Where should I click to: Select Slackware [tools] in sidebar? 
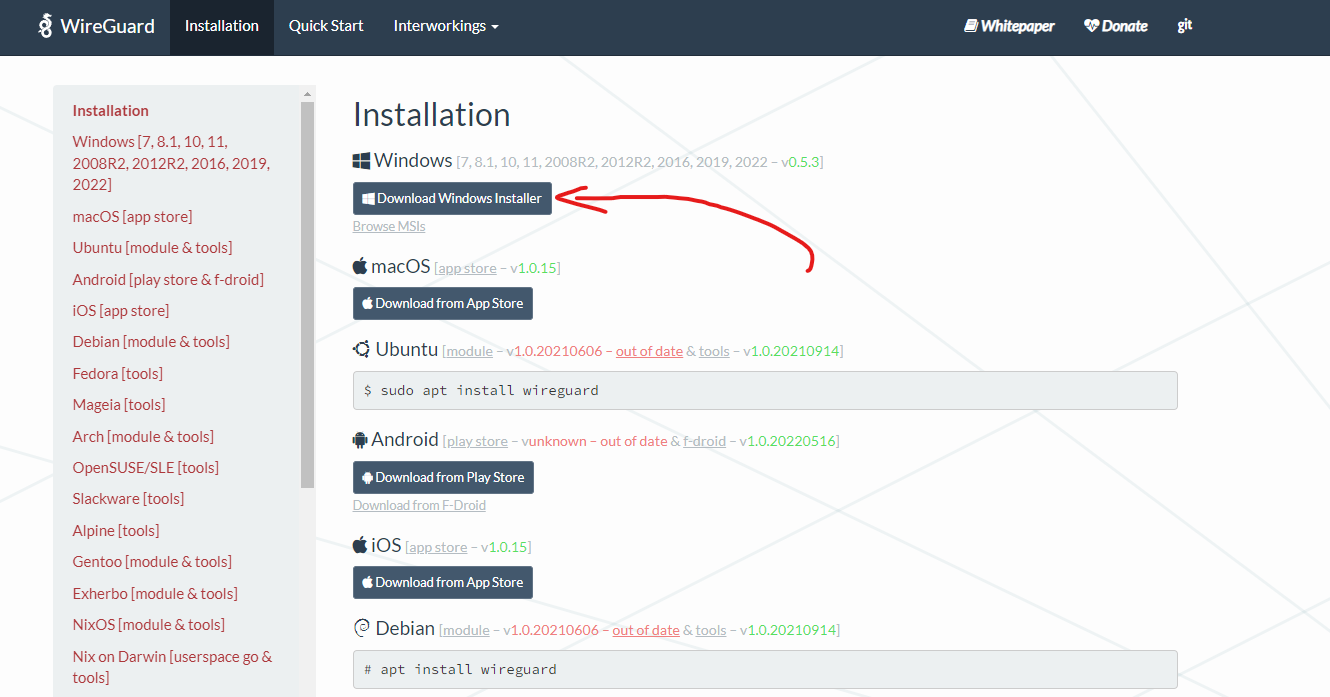click(x=128, y=498)
